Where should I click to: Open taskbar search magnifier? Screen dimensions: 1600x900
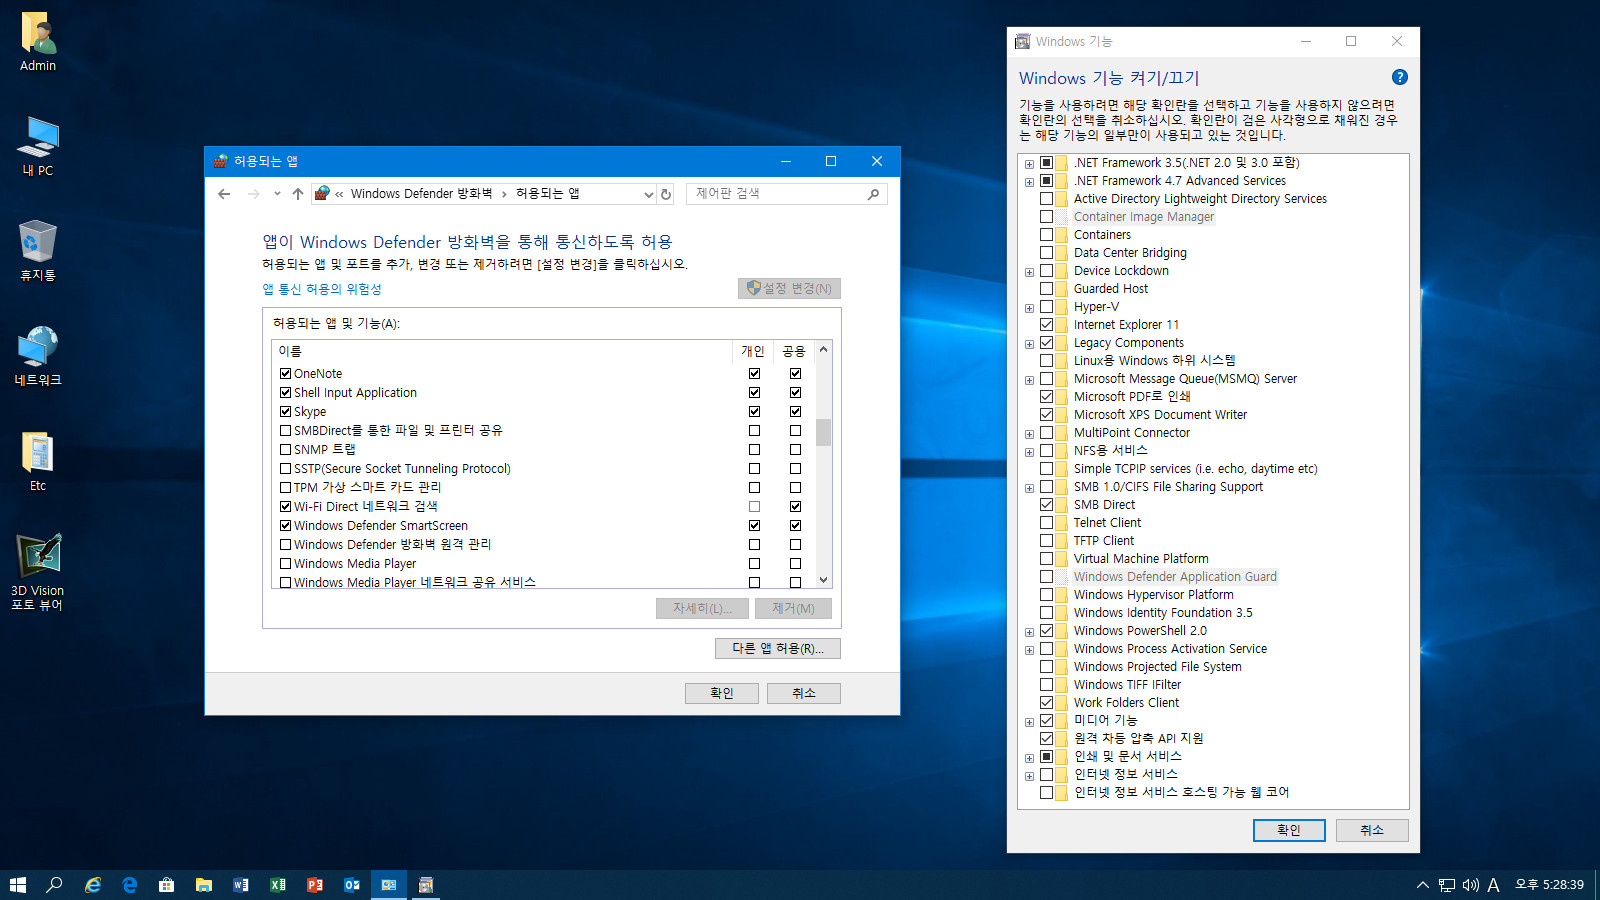[55, 885]
